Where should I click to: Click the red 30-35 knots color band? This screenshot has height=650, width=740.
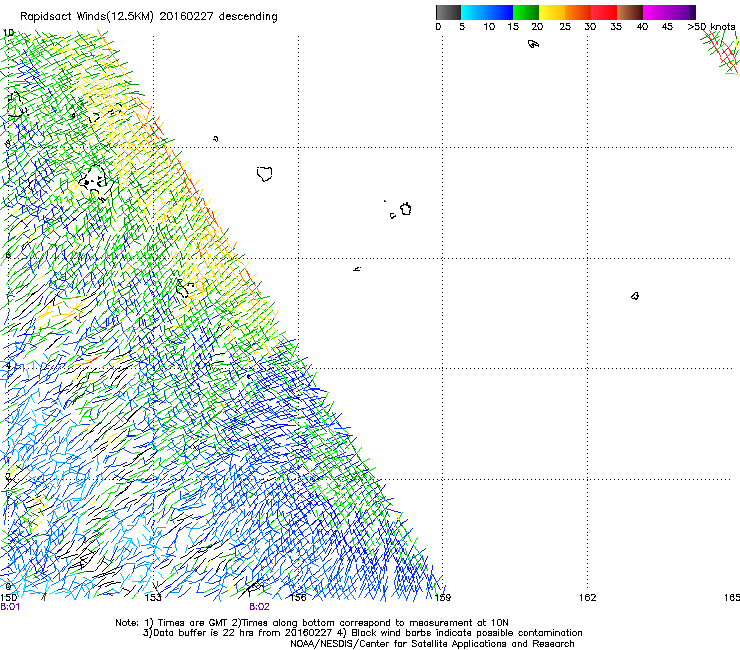pos(604,12)
